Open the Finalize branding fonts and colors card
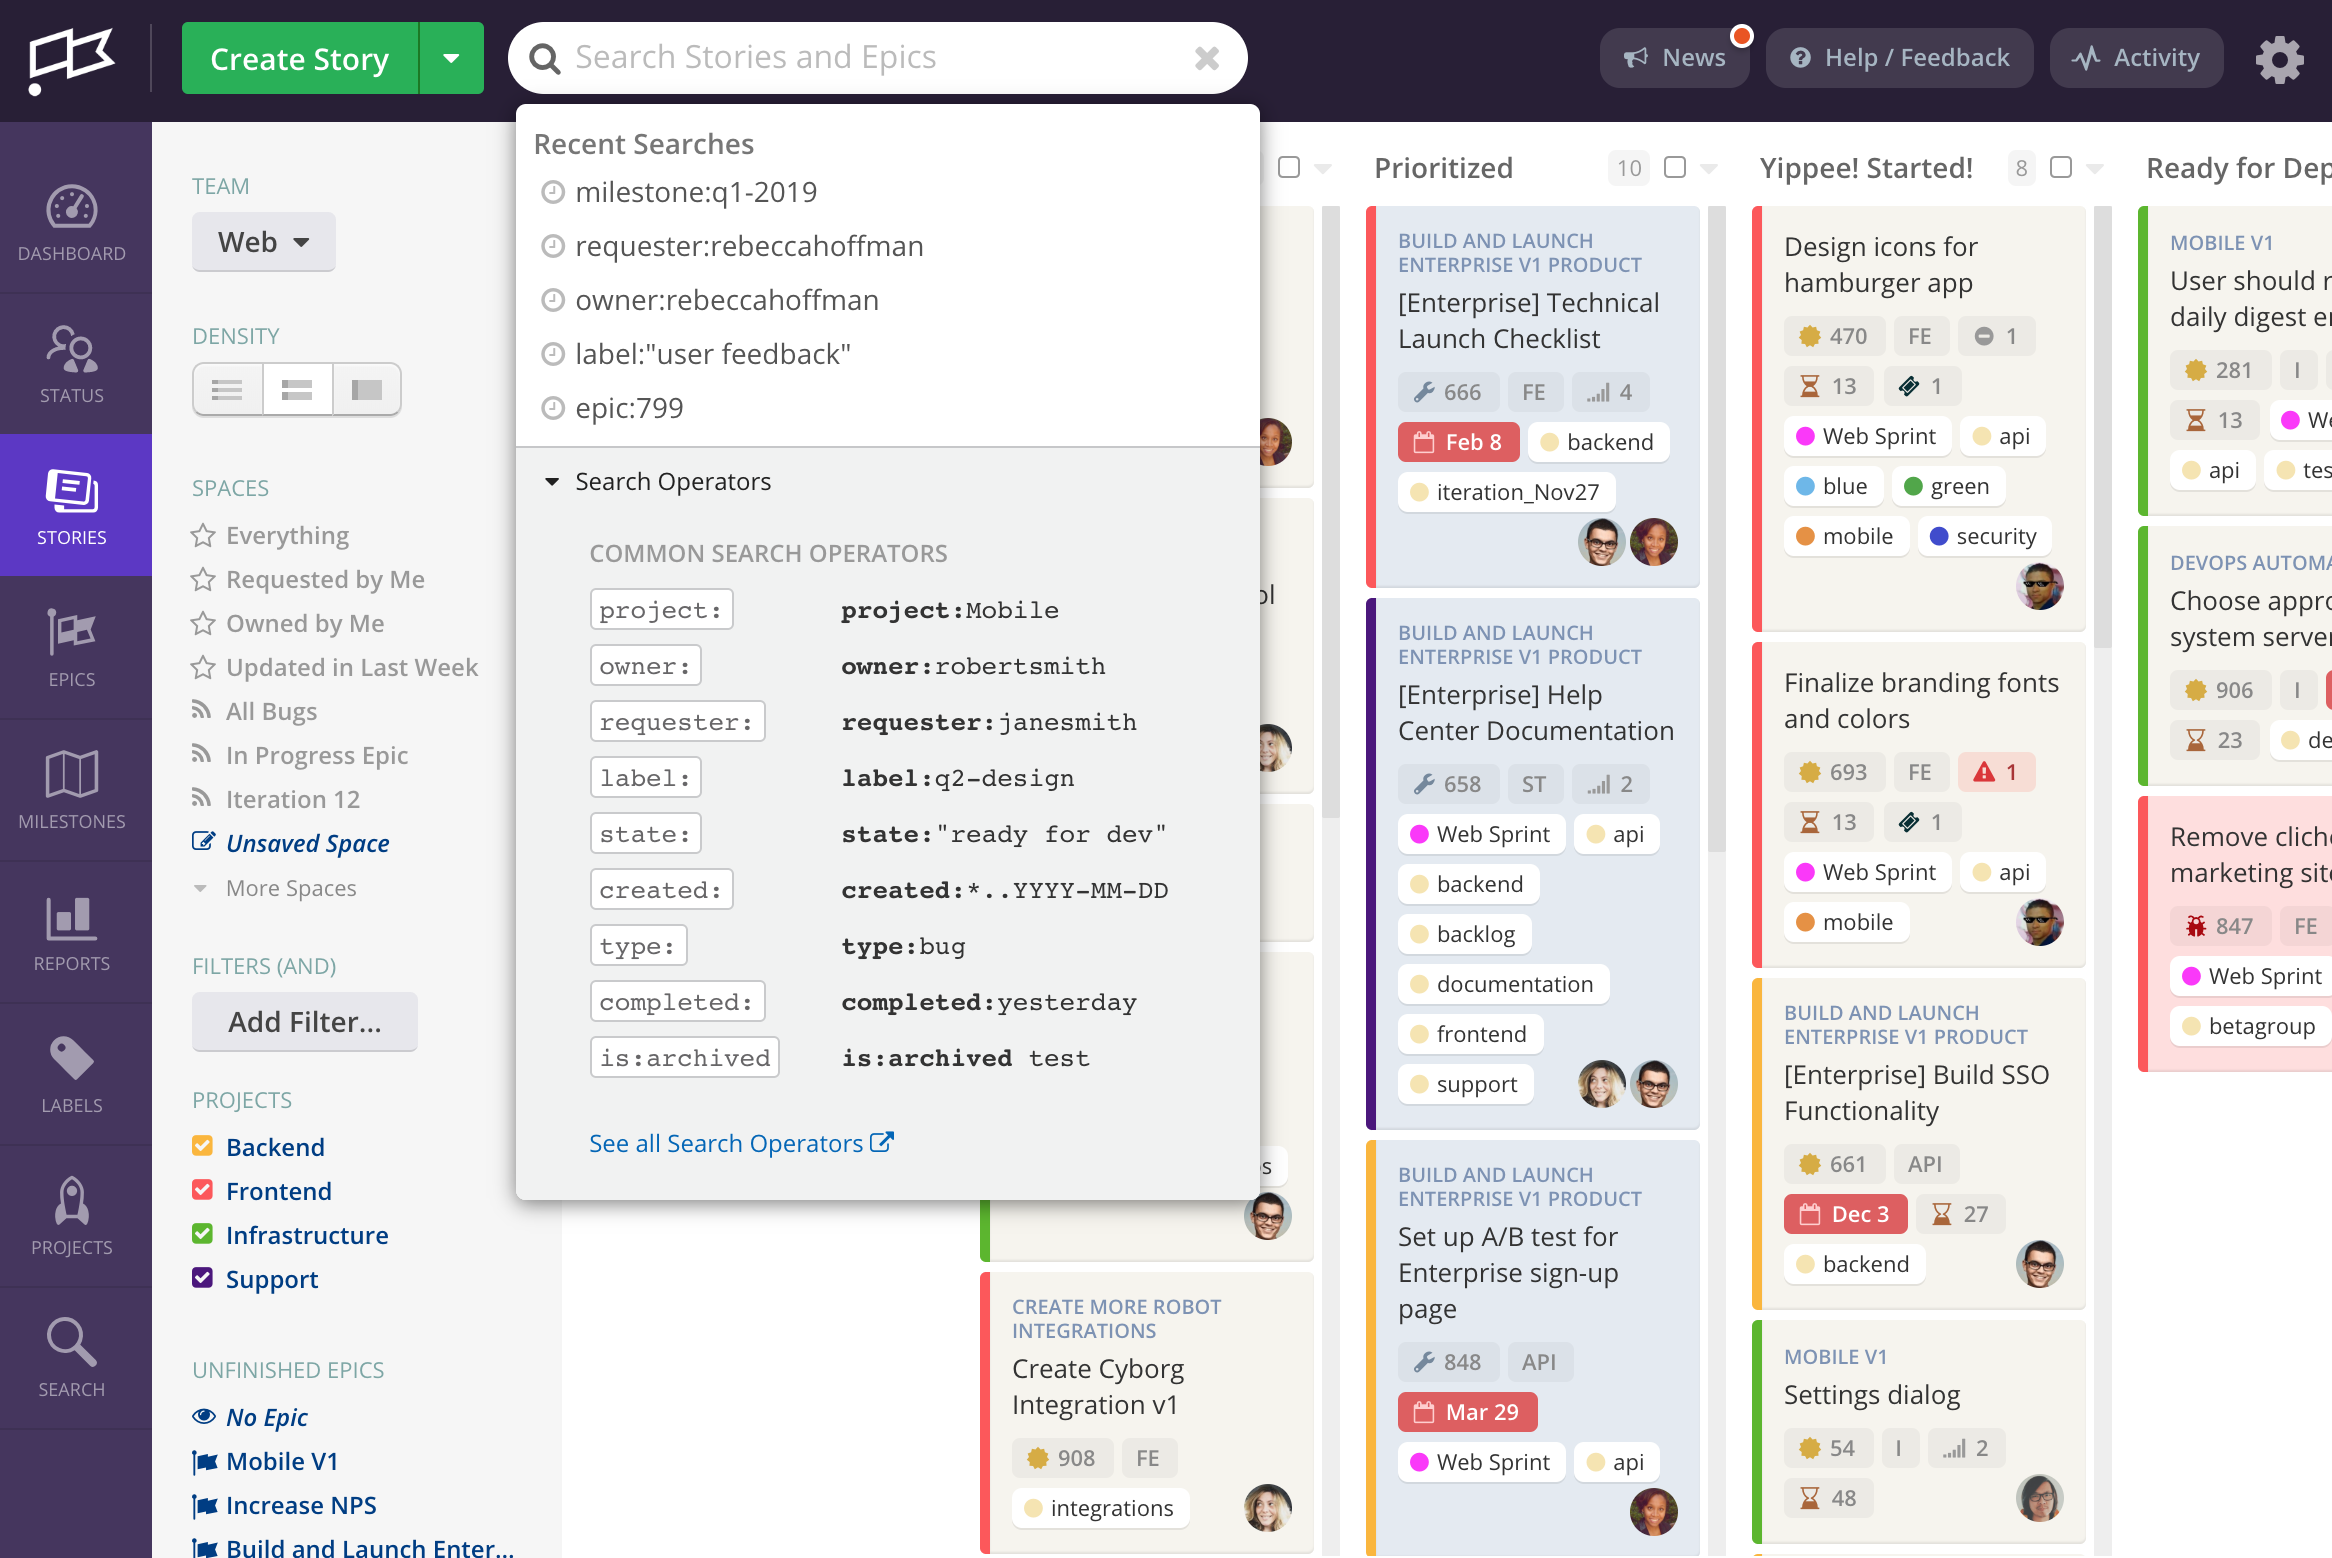This screenshot has width=2332, height=1558. click(x=1919, y=805)
